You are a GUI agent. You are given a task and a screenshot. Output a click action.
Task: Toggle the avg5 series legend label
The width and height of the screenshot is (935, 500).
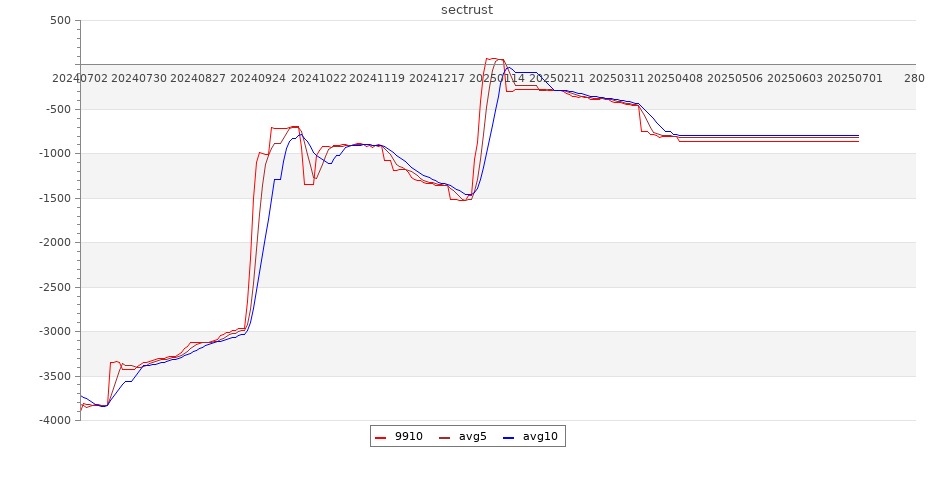click(472, 437)
